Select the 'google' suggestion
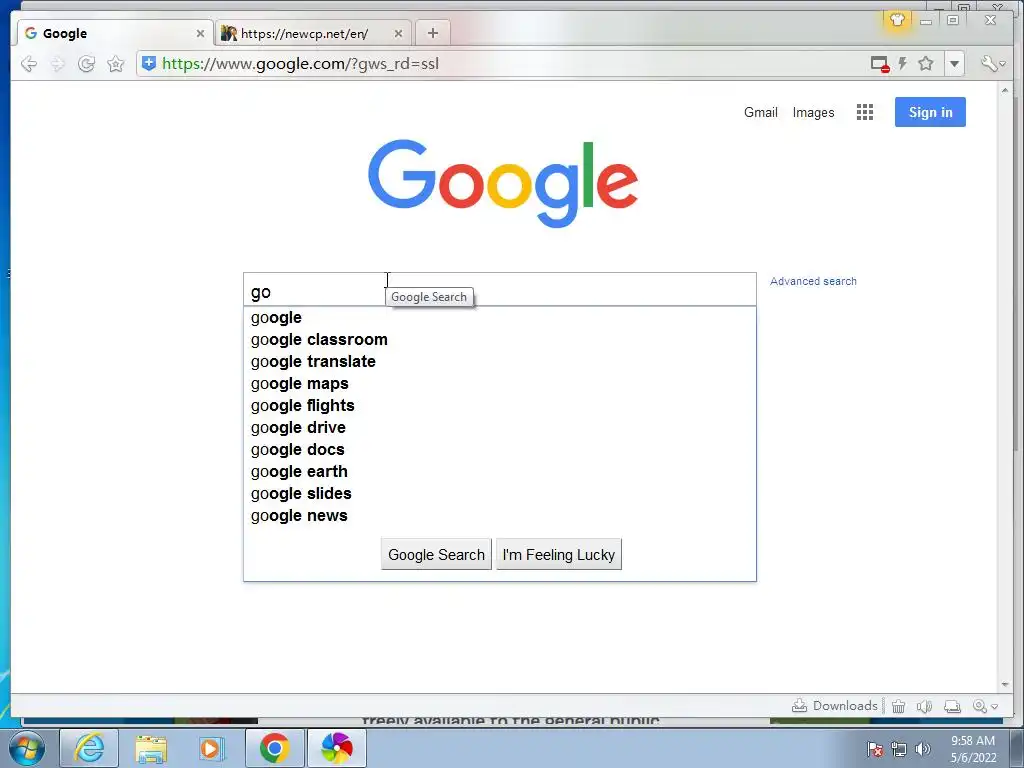1024x768 pixels. point(500,317)
